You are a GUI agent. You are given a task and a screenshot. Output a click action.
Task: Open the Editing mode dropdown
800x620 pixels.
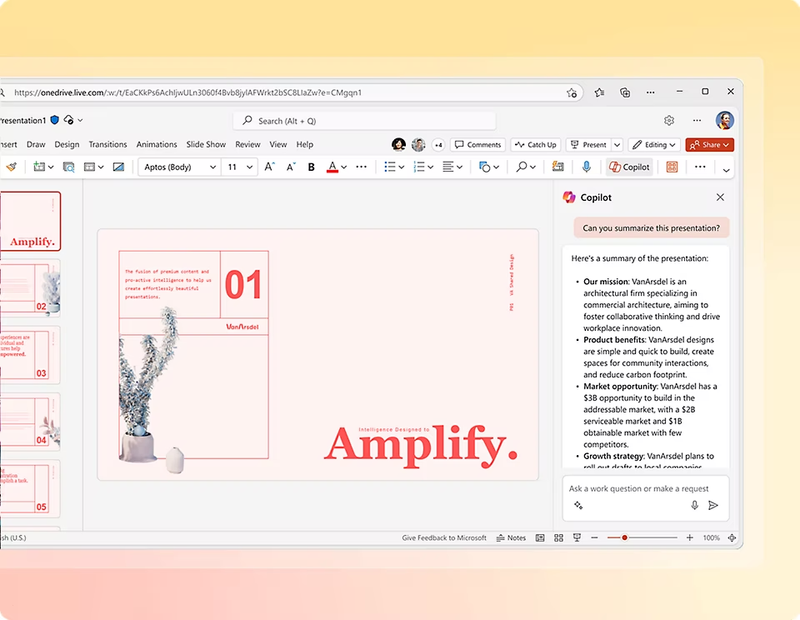click(x=655, y=145)
